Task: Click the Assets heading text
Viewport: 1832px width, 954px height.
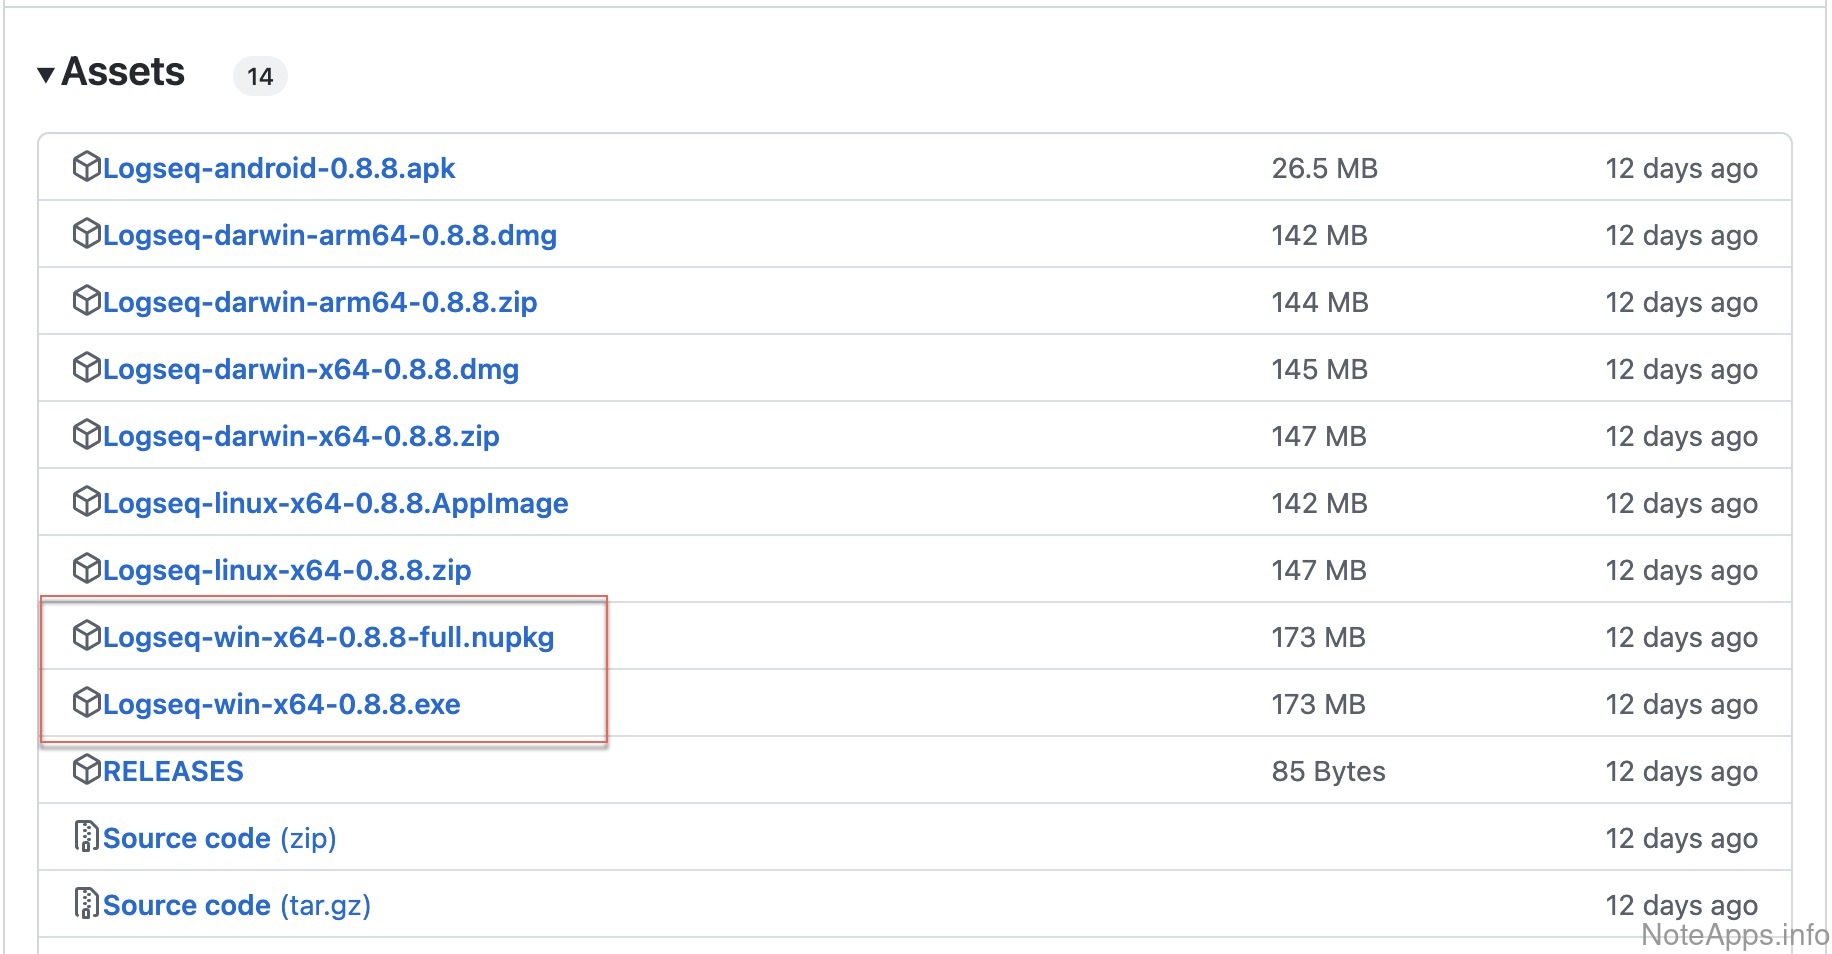Action: 123,72
